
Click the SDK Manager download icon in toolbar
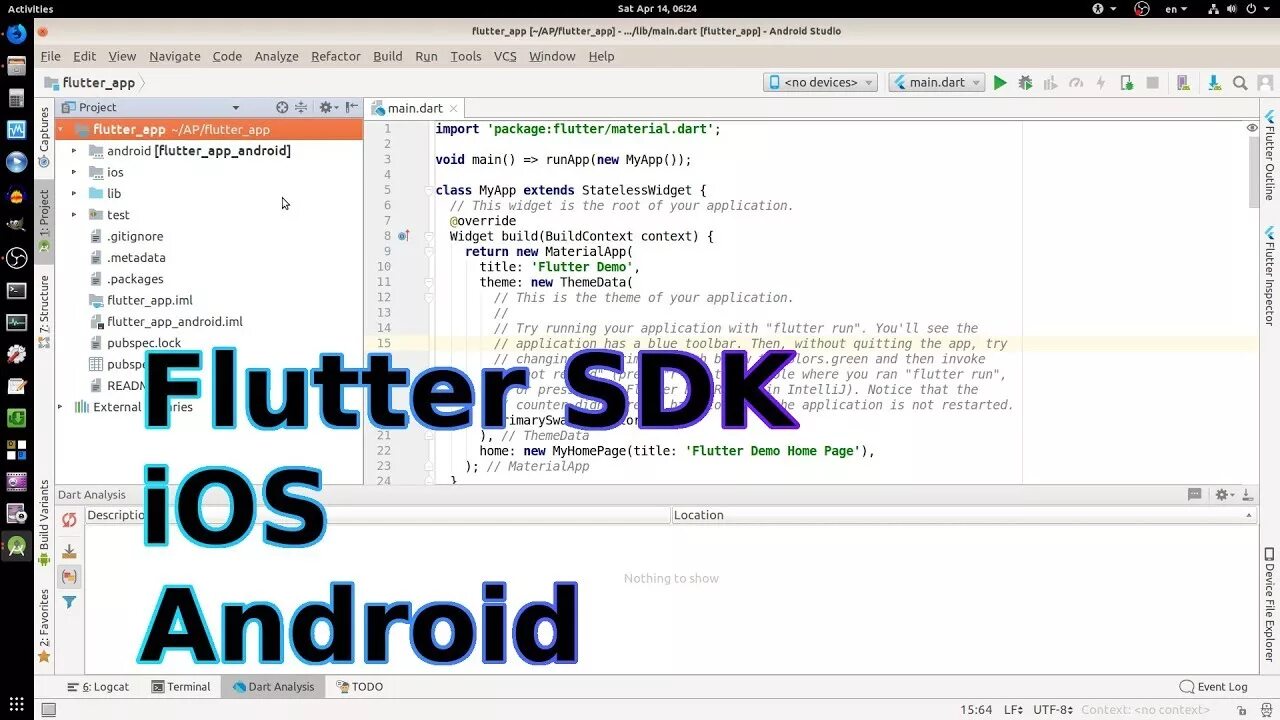1215,83
